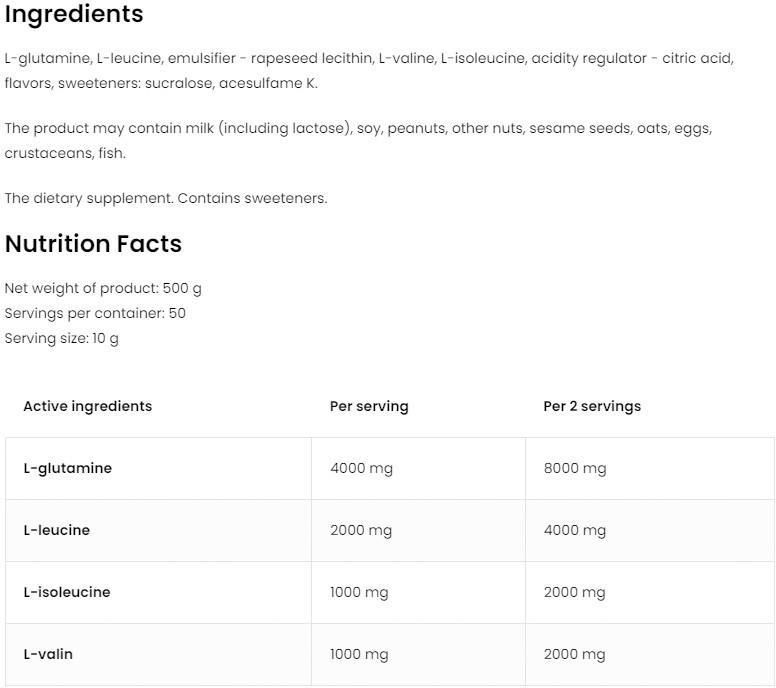
Task: Click the allergen warning paragraph about milk
Action: pos(358,141)
